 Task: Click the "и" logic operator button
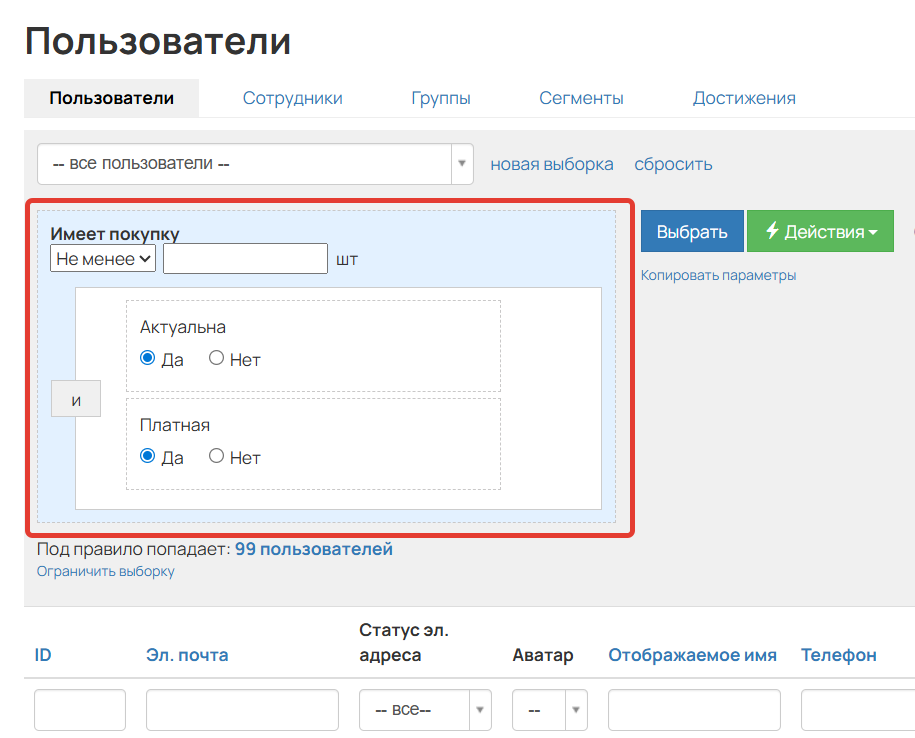[76, 398]
